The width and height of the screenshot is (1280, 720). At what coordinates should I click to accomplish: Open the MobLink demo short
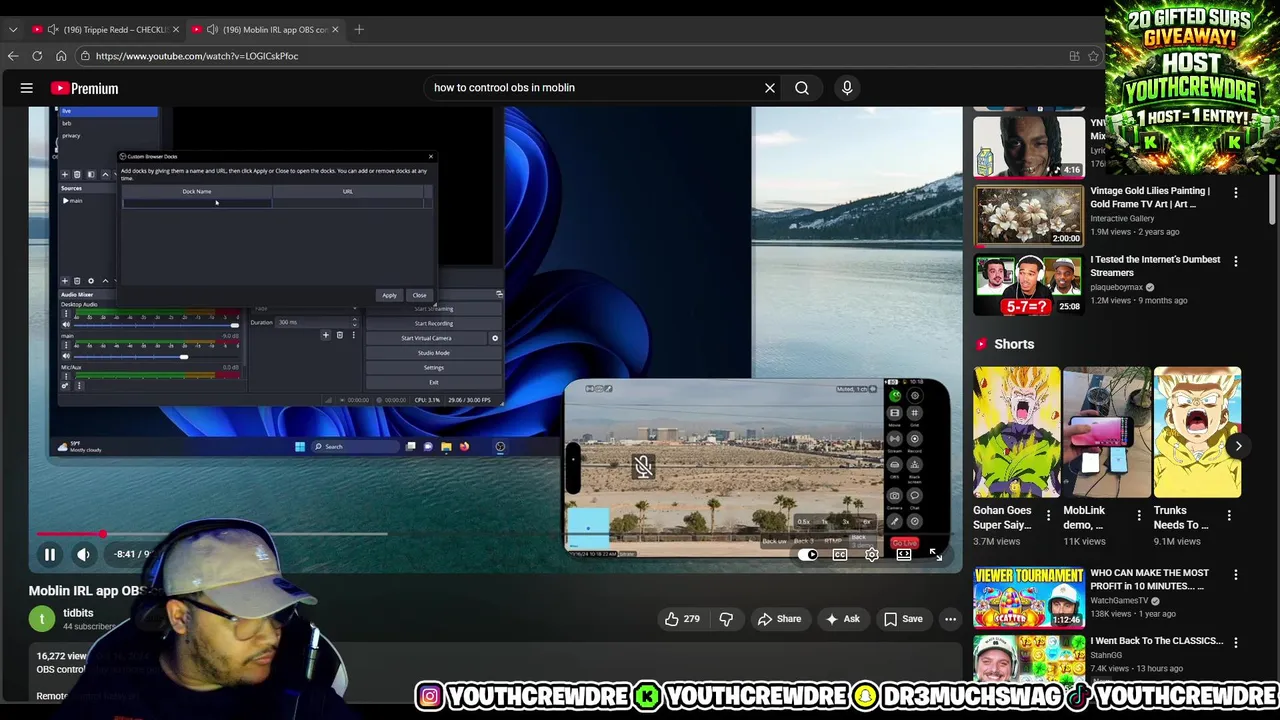point(1107,432)
